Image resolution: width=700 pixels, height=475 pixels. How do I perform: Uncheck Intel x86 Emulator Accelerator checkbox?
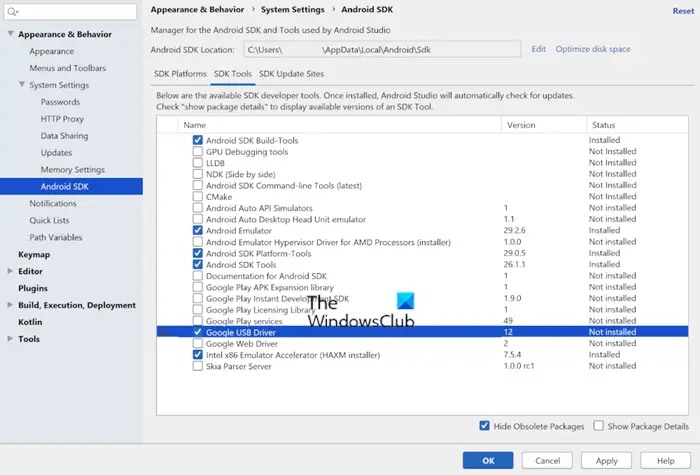pos(198,355)
